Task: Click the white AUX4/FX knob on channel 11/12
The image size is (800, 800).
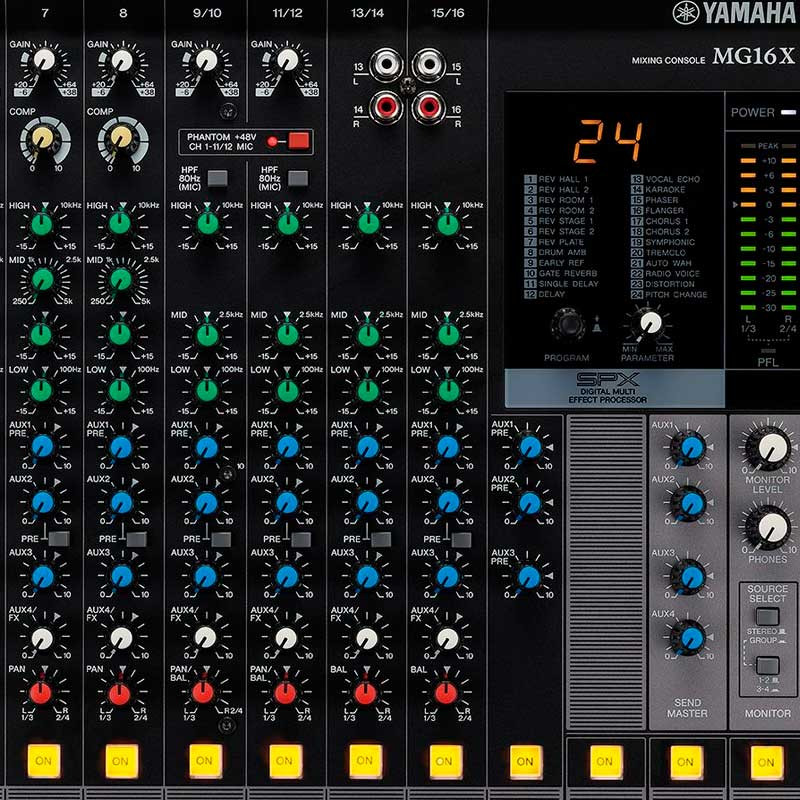Action: click(x=286, y=638)
